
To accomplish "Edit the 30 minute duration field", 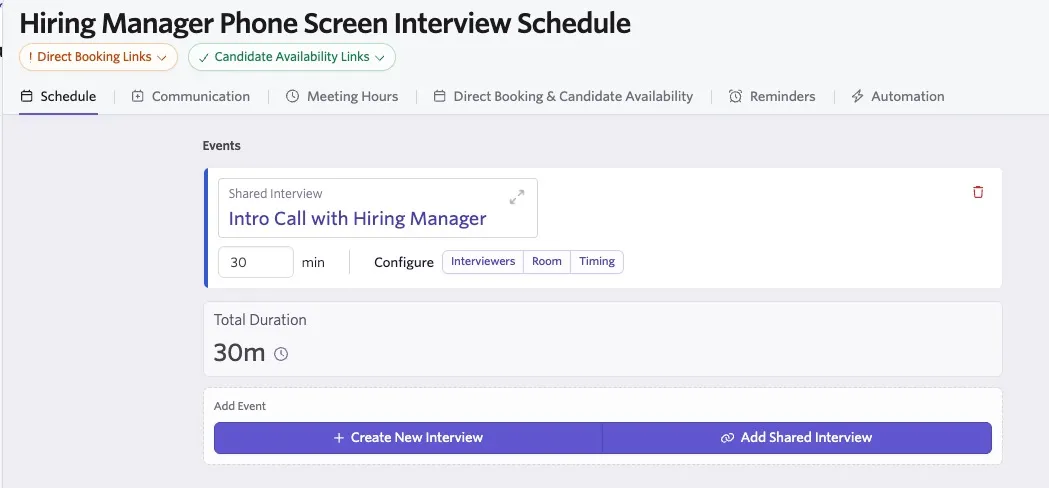I will point(256,262).
